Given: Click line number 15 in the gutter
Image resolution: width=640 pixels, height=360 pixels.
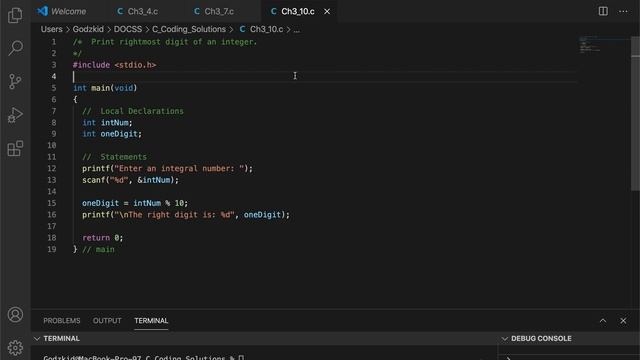Looking at the screenshot, I should [51, 203].
